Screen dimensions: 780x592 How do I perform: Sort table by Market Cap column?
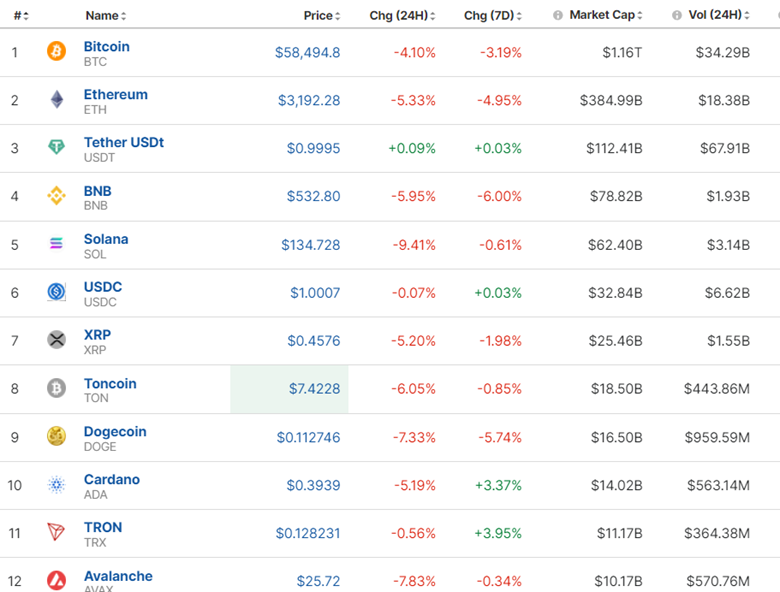click(x=606, y=15)
